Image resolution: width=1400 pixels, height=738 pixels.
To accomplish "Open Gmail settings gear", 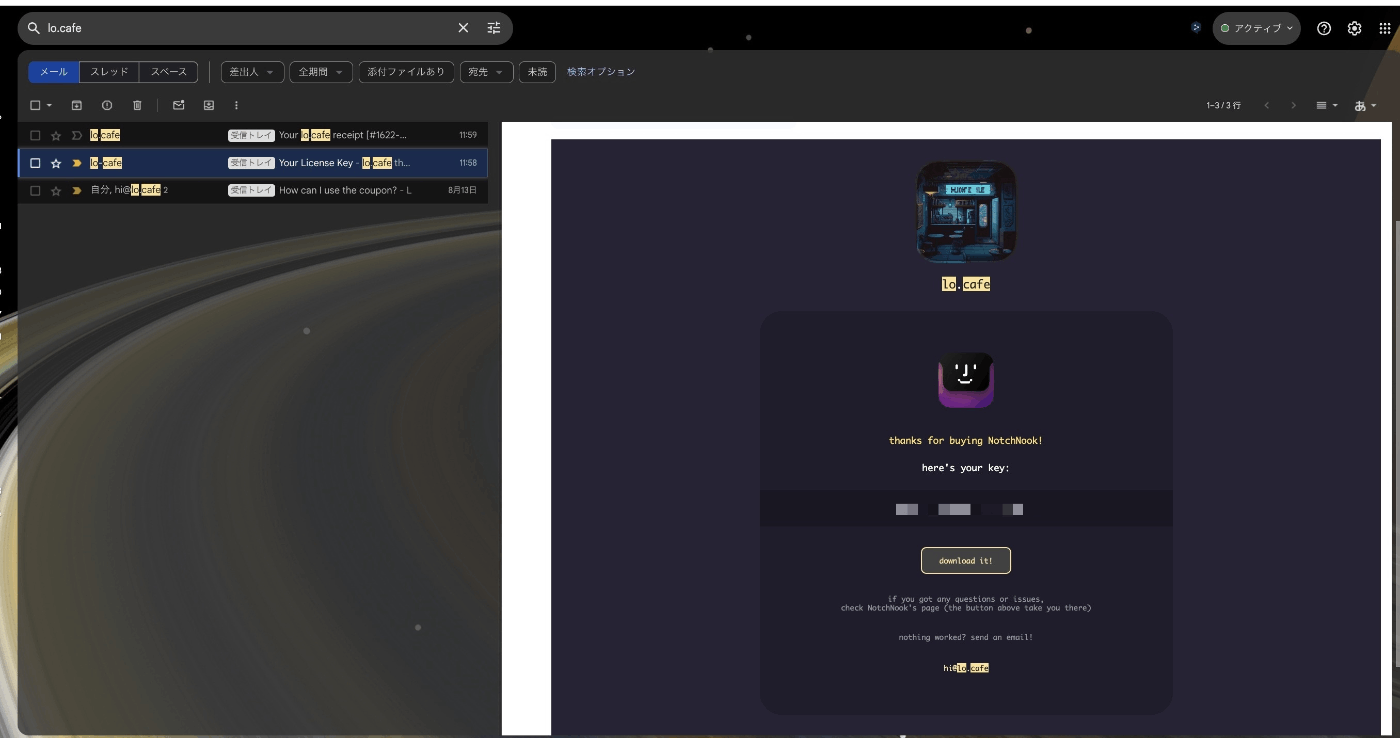I will click(x=1354, y=28).
